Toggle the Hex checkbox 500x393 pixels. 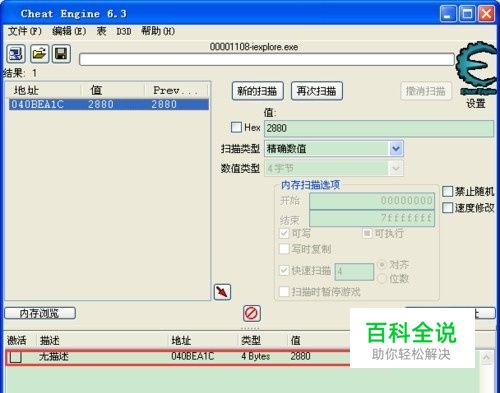[236, 127]
